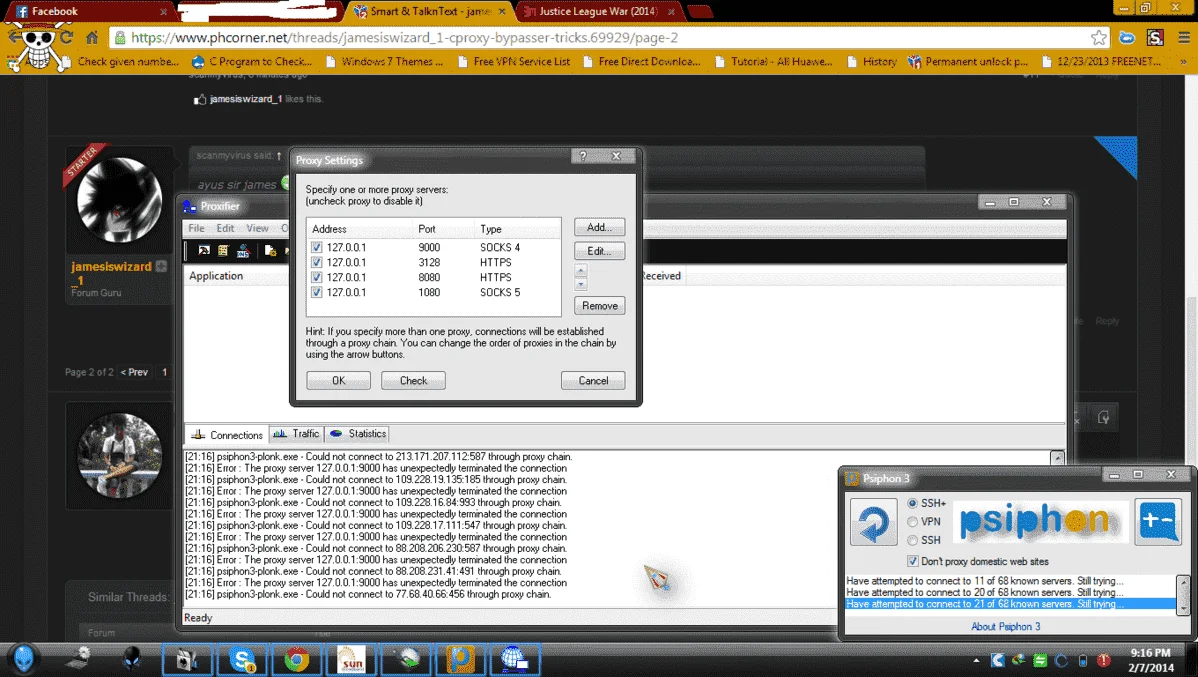Open Windows 7 Themes bookmark
The image size is (1198, 677).
pos(384,61)
